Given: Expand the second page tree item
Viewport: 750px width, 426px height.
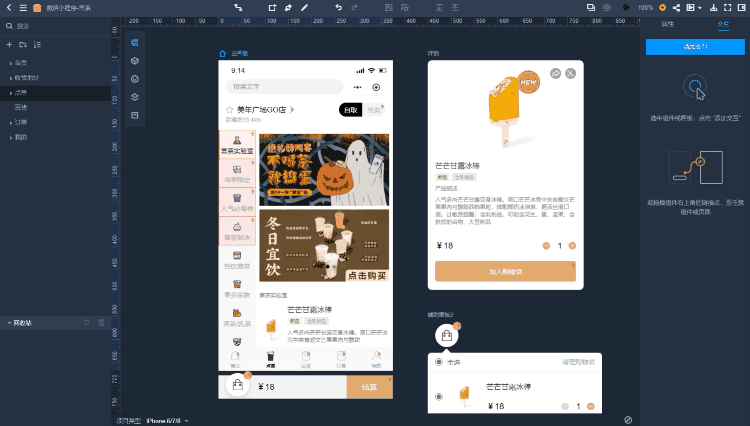Looking at the screenshot, I should (11, 78).
